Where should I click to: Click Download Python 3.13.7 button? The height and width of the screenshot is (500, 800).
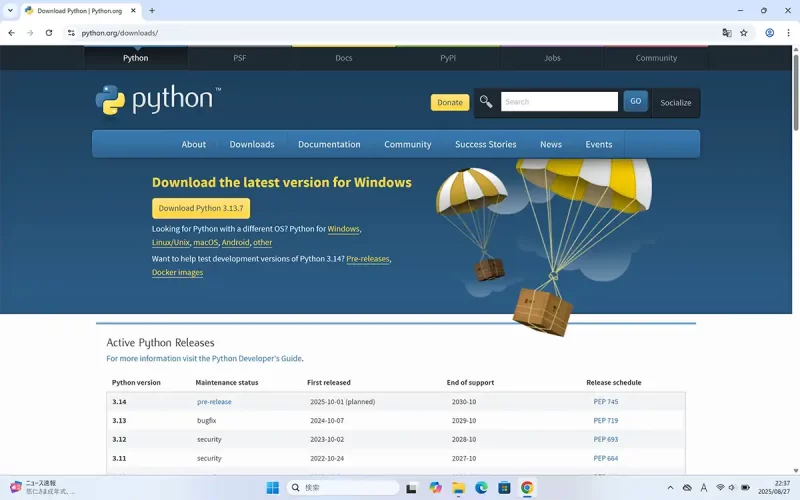pyautogui.click(x=201, y=208)
